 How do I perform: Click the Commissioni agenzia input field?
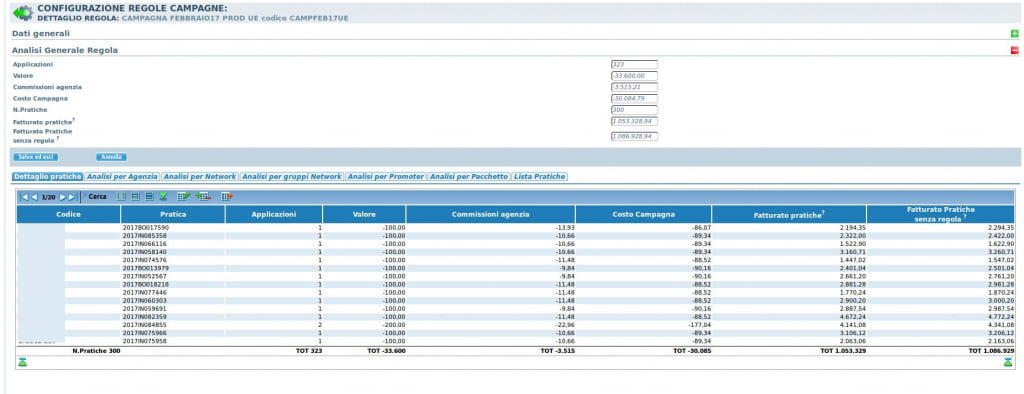(x=634, y=87)
